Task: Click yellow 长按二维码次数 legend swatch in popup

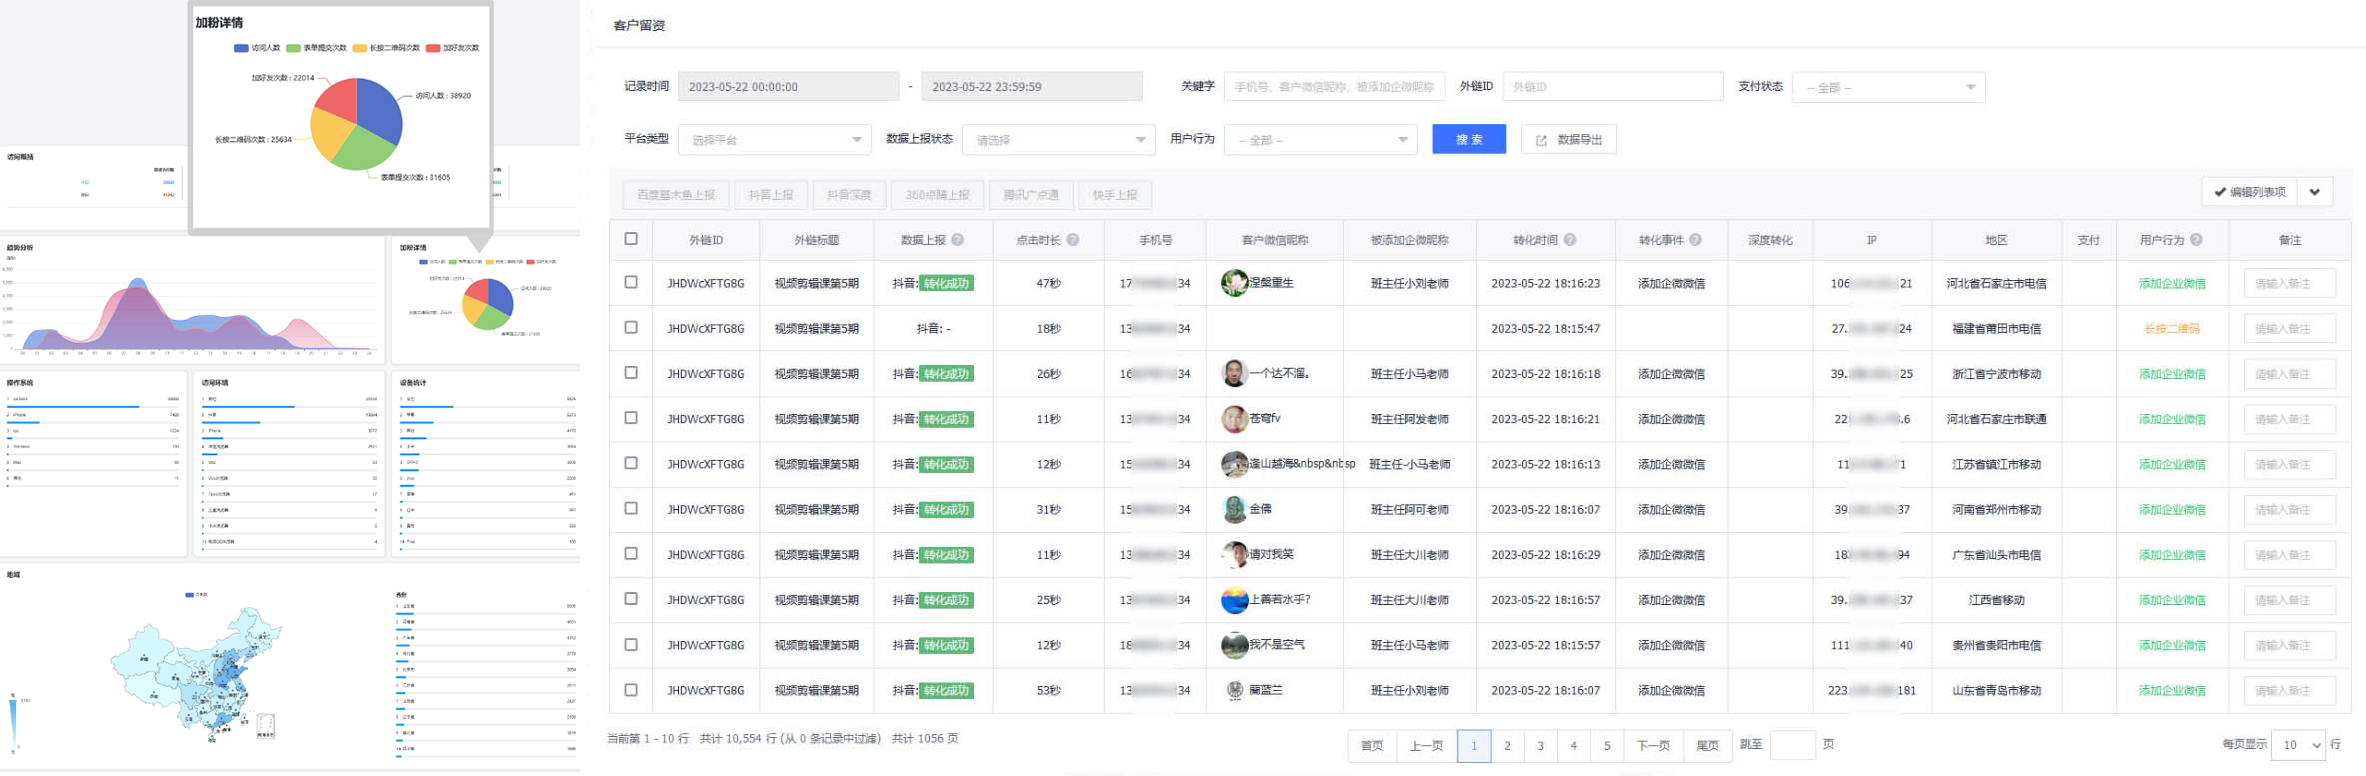Action: [359, 48]
